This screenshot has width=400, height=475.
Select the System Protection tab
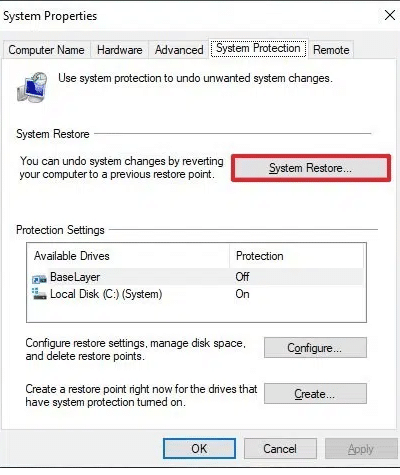[x=258, y=49]
